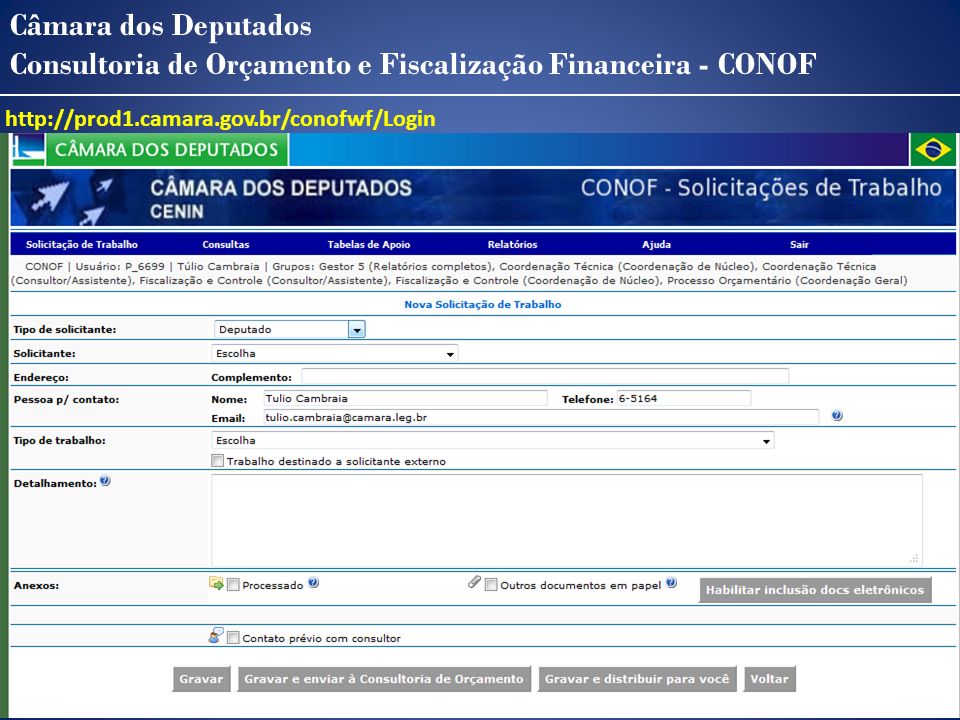This screenshot has width=960, height=720.
Task: Open the Tipo de solicitante dropdown
Action: pos(290,329)
